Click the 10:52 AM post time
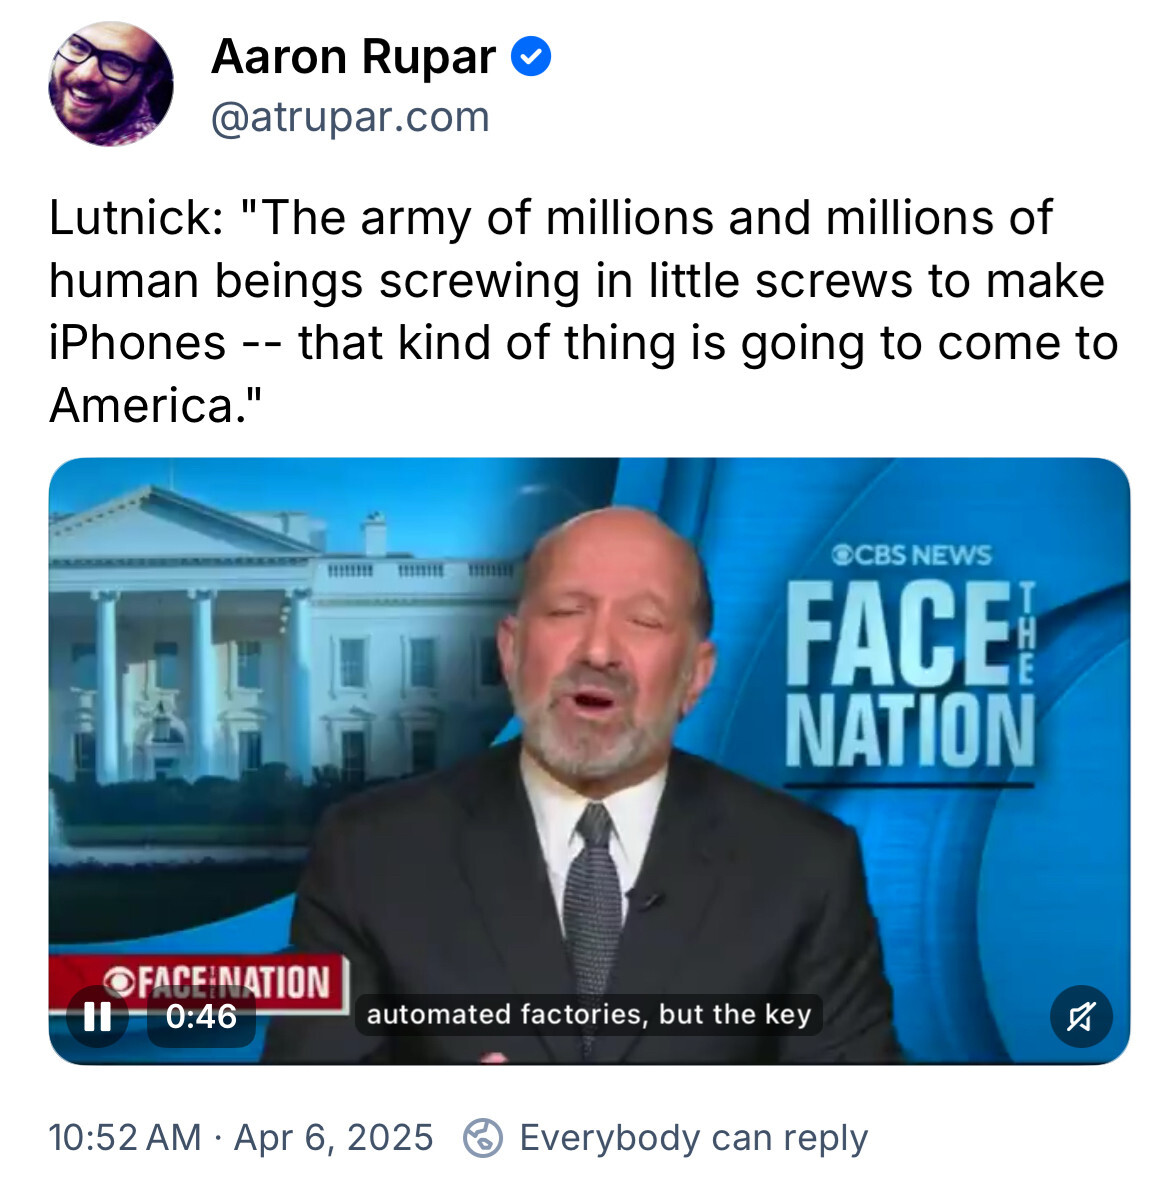 click(x=125, y=1138)
